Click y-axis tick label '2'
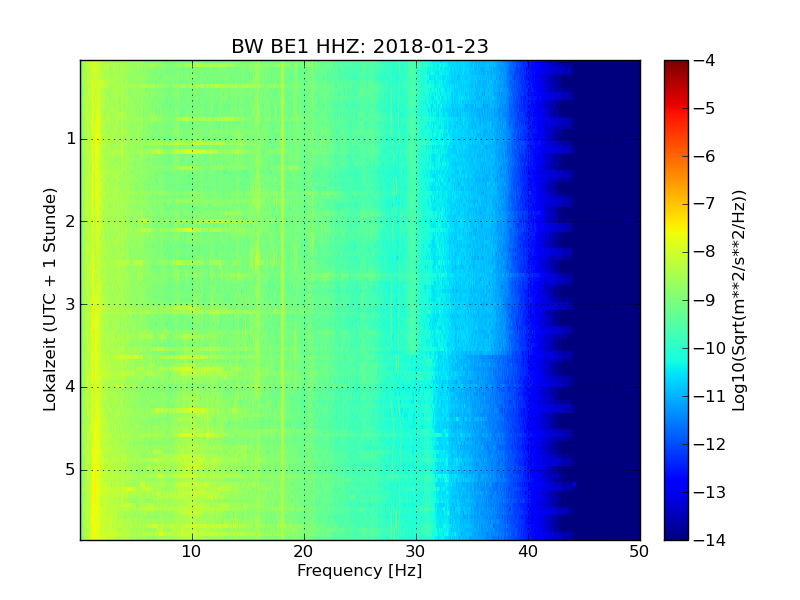800x600 pixels. [x=71, y=221]
